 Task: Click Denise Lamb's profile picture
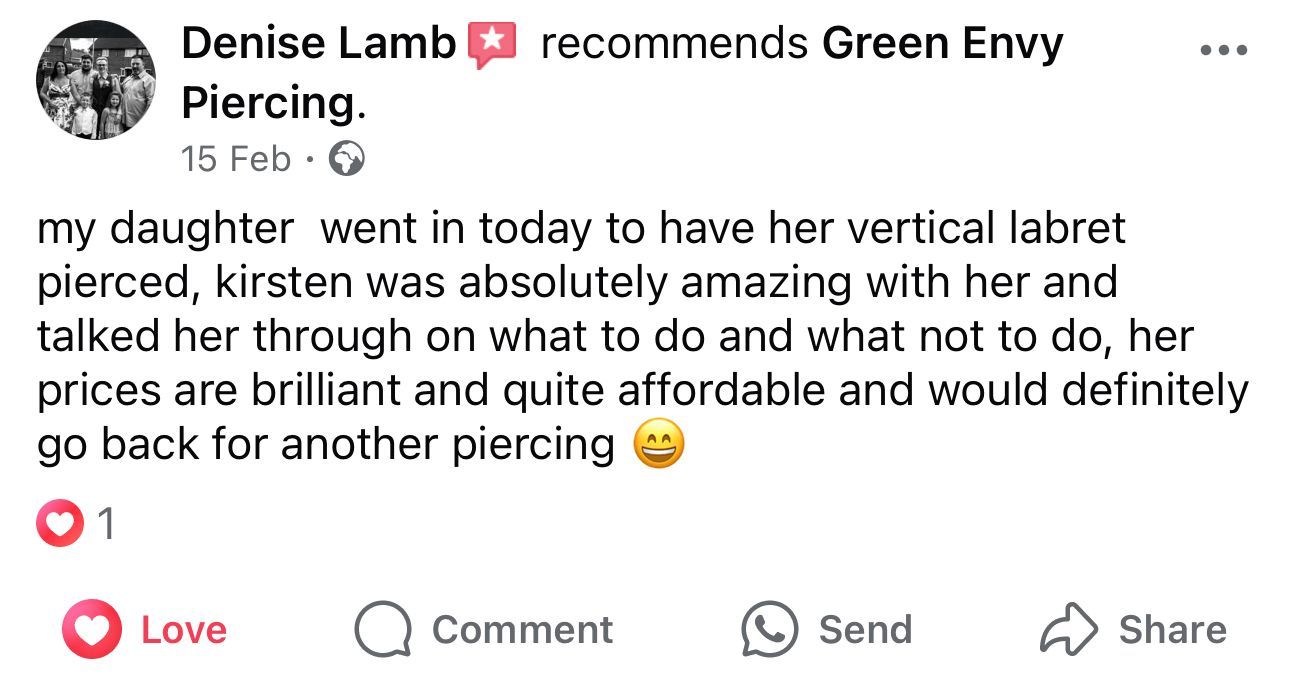click(x=96, y=80)
